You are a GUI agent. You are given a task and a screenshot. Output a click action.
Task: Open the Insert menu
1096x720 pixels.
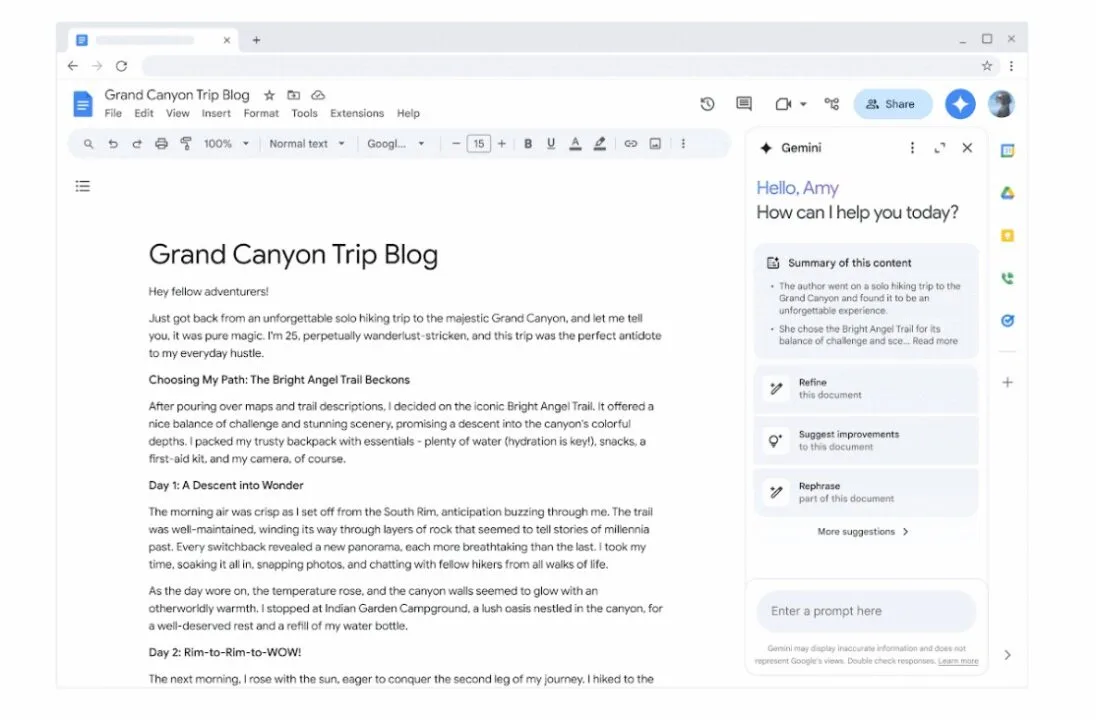[216, 114]
